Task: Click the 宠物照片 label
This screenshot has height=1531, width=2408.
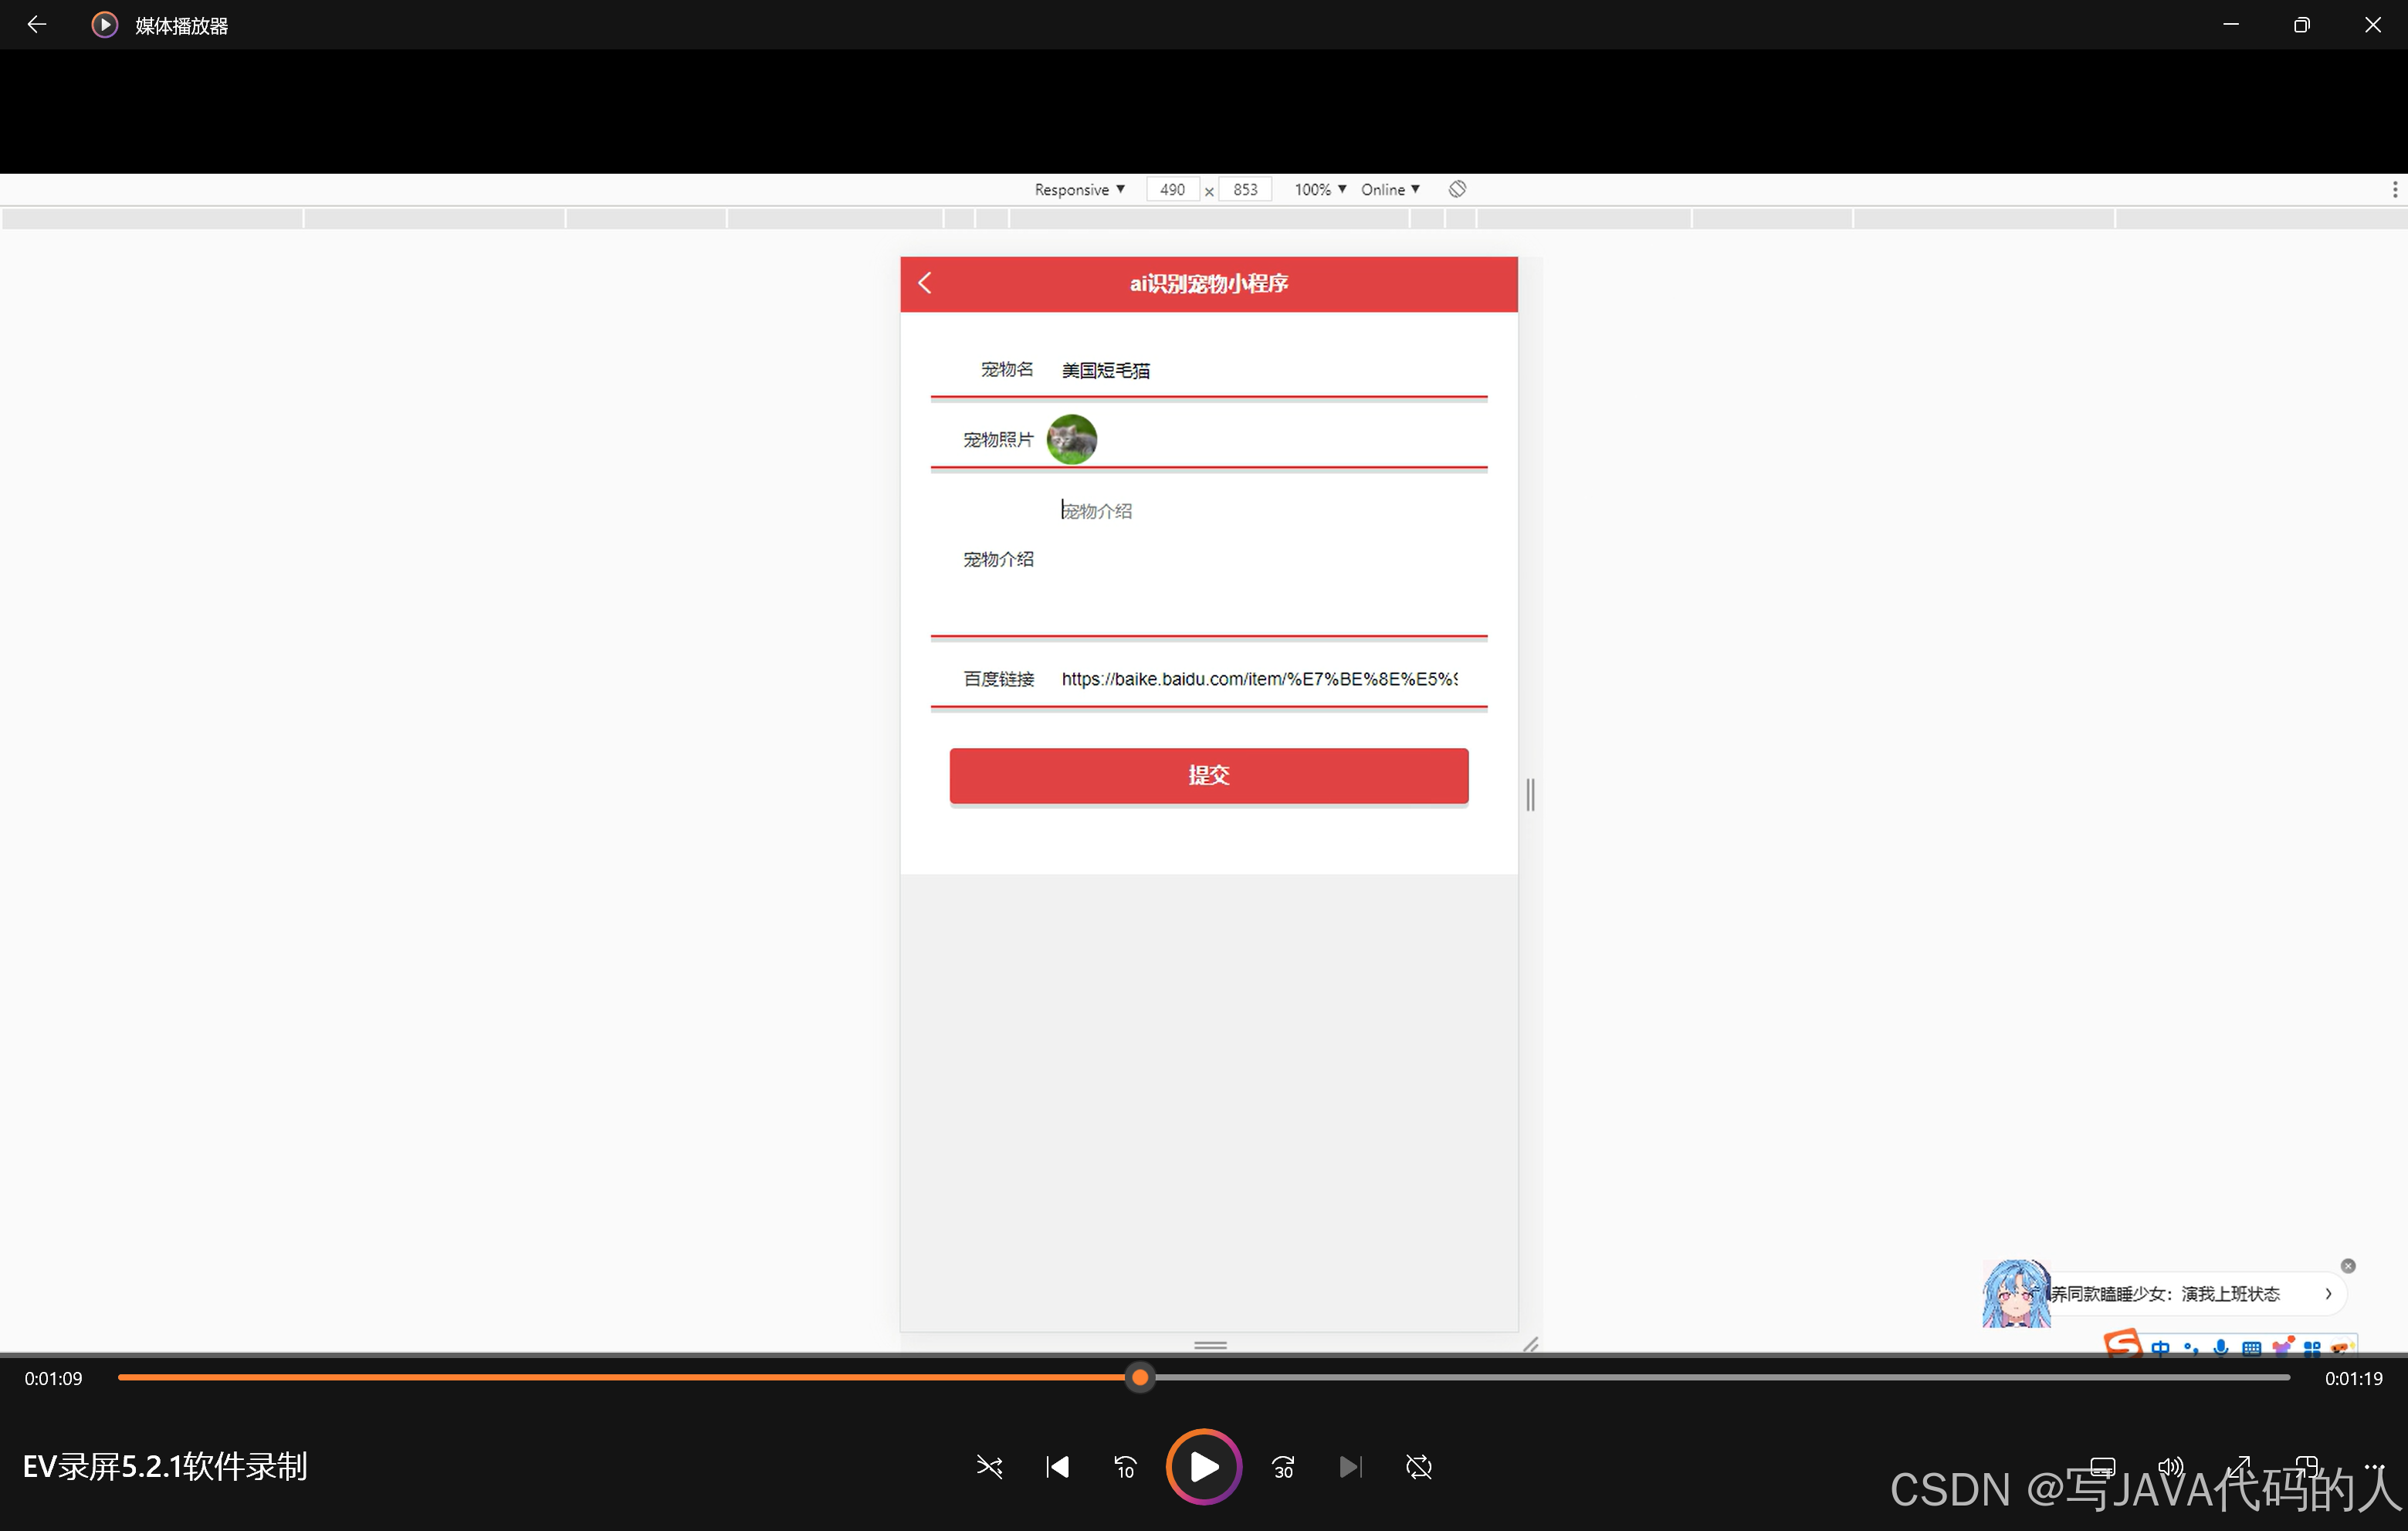Action: (x=998, y=440)
